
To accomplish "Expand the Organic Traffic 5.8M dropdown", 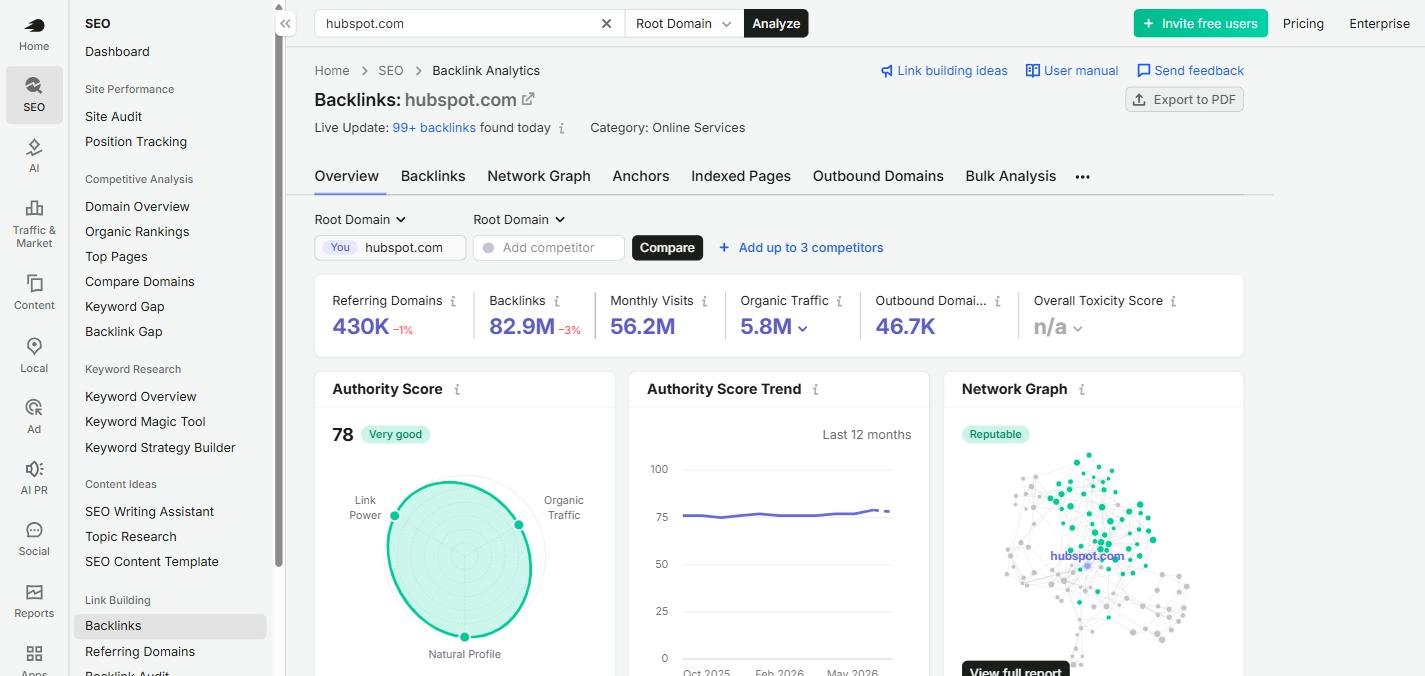I will 802,328.
